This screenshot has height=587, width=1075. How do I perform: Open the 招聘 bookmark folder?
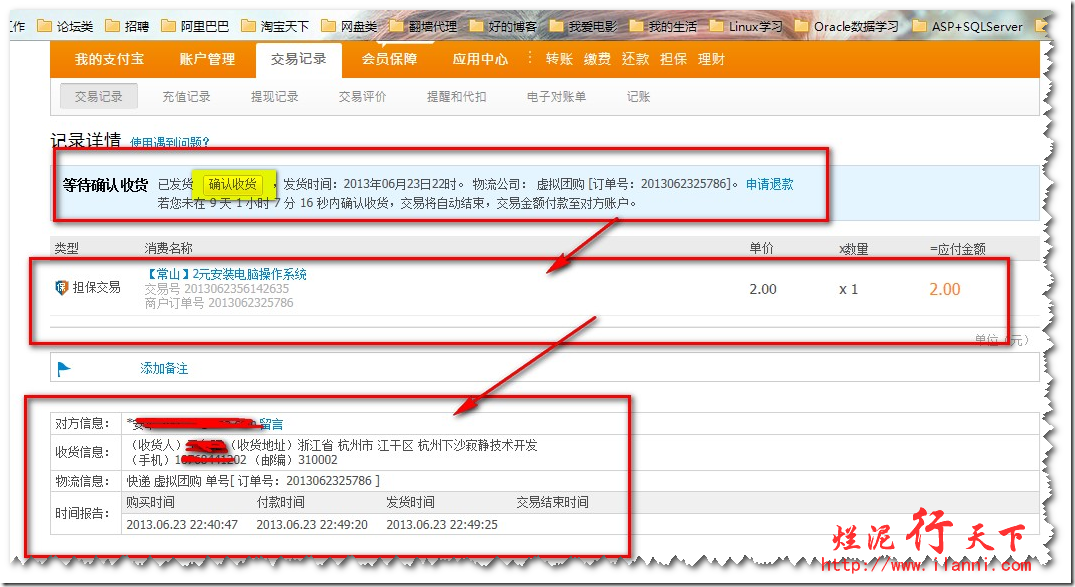pos(128,26)
